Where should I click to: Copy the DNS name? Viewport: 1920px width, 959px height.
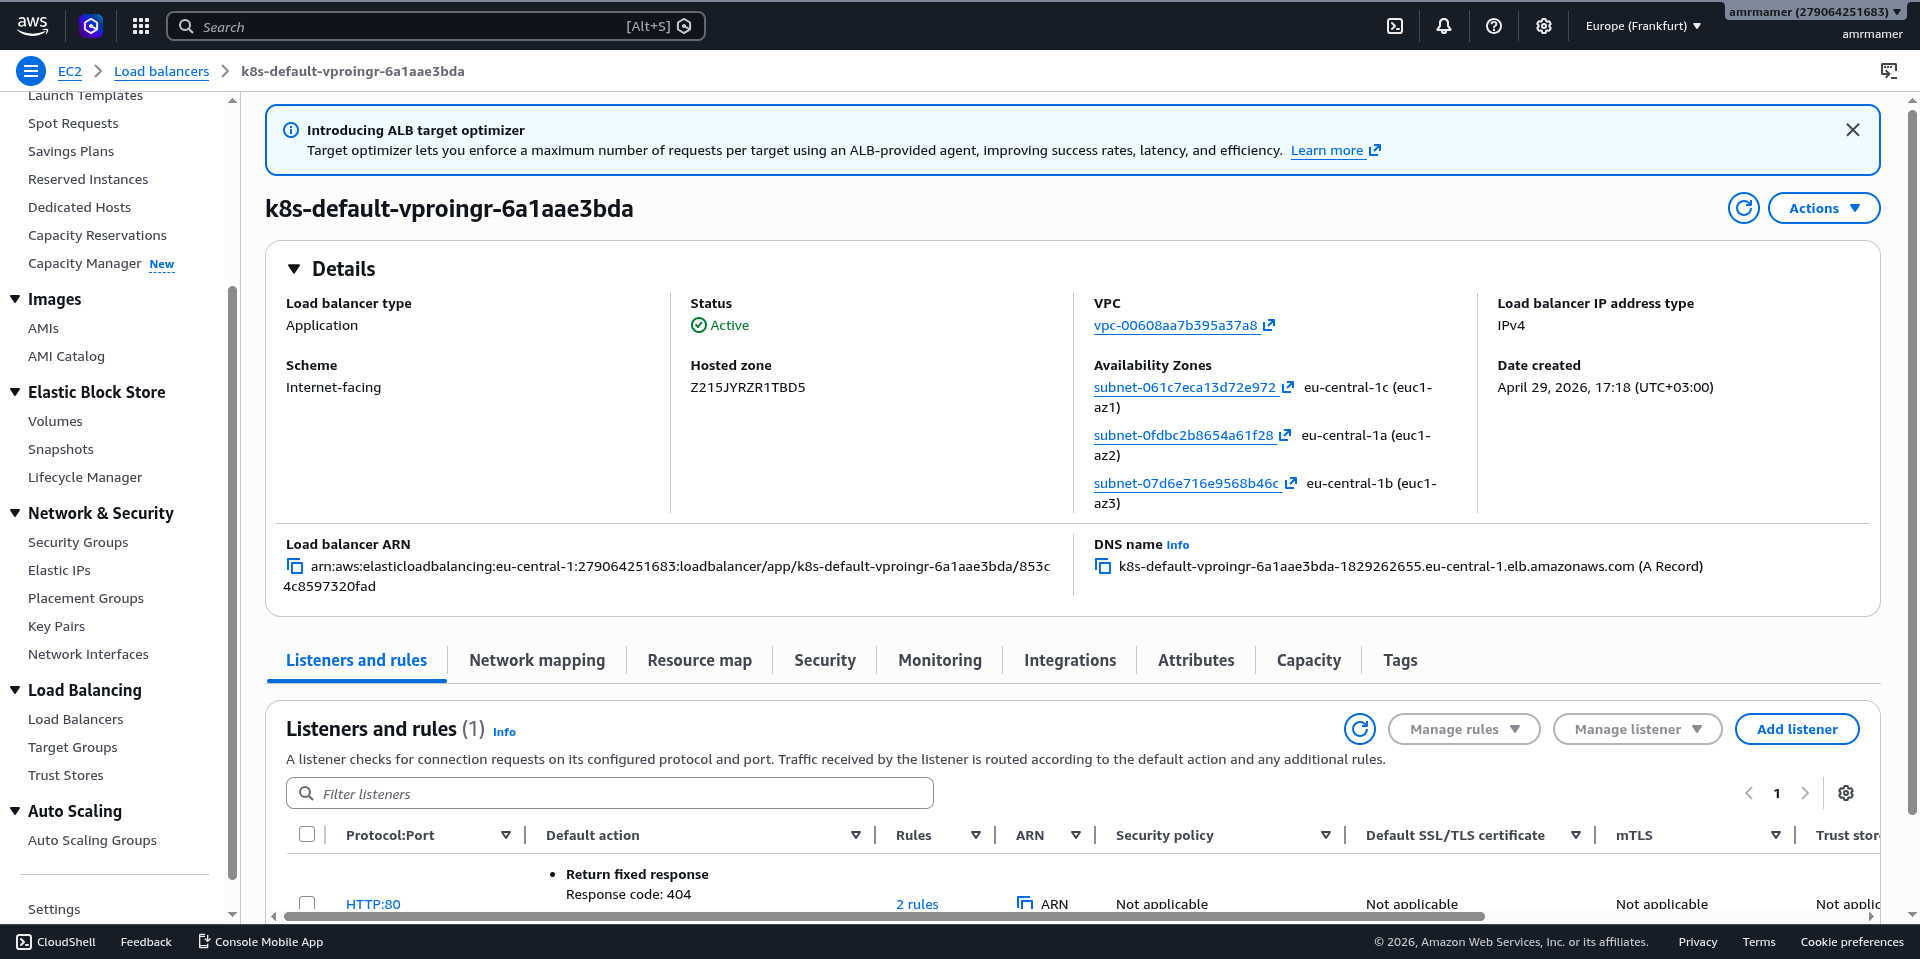(x=1103, y=566)
